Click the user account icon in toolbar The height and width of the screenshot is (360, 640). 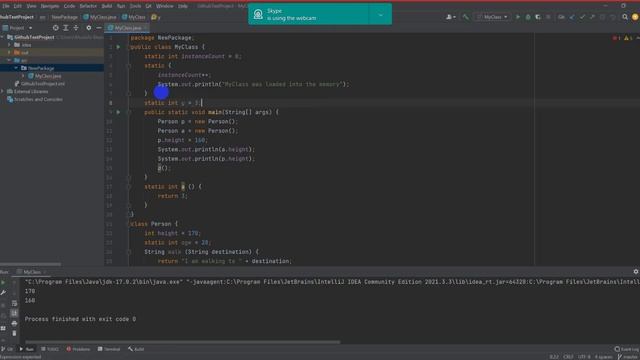[x=451, y=17]
